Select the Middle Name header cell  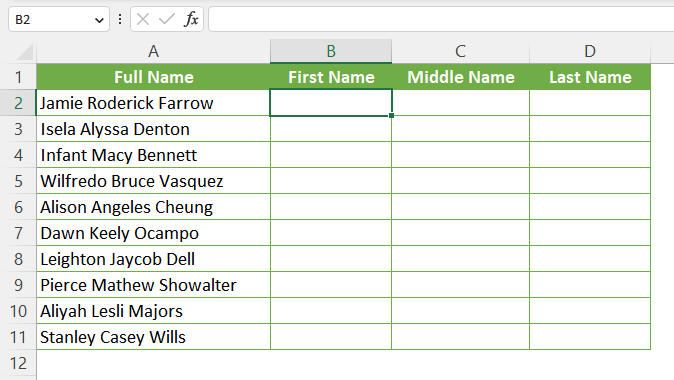[460, 77]
